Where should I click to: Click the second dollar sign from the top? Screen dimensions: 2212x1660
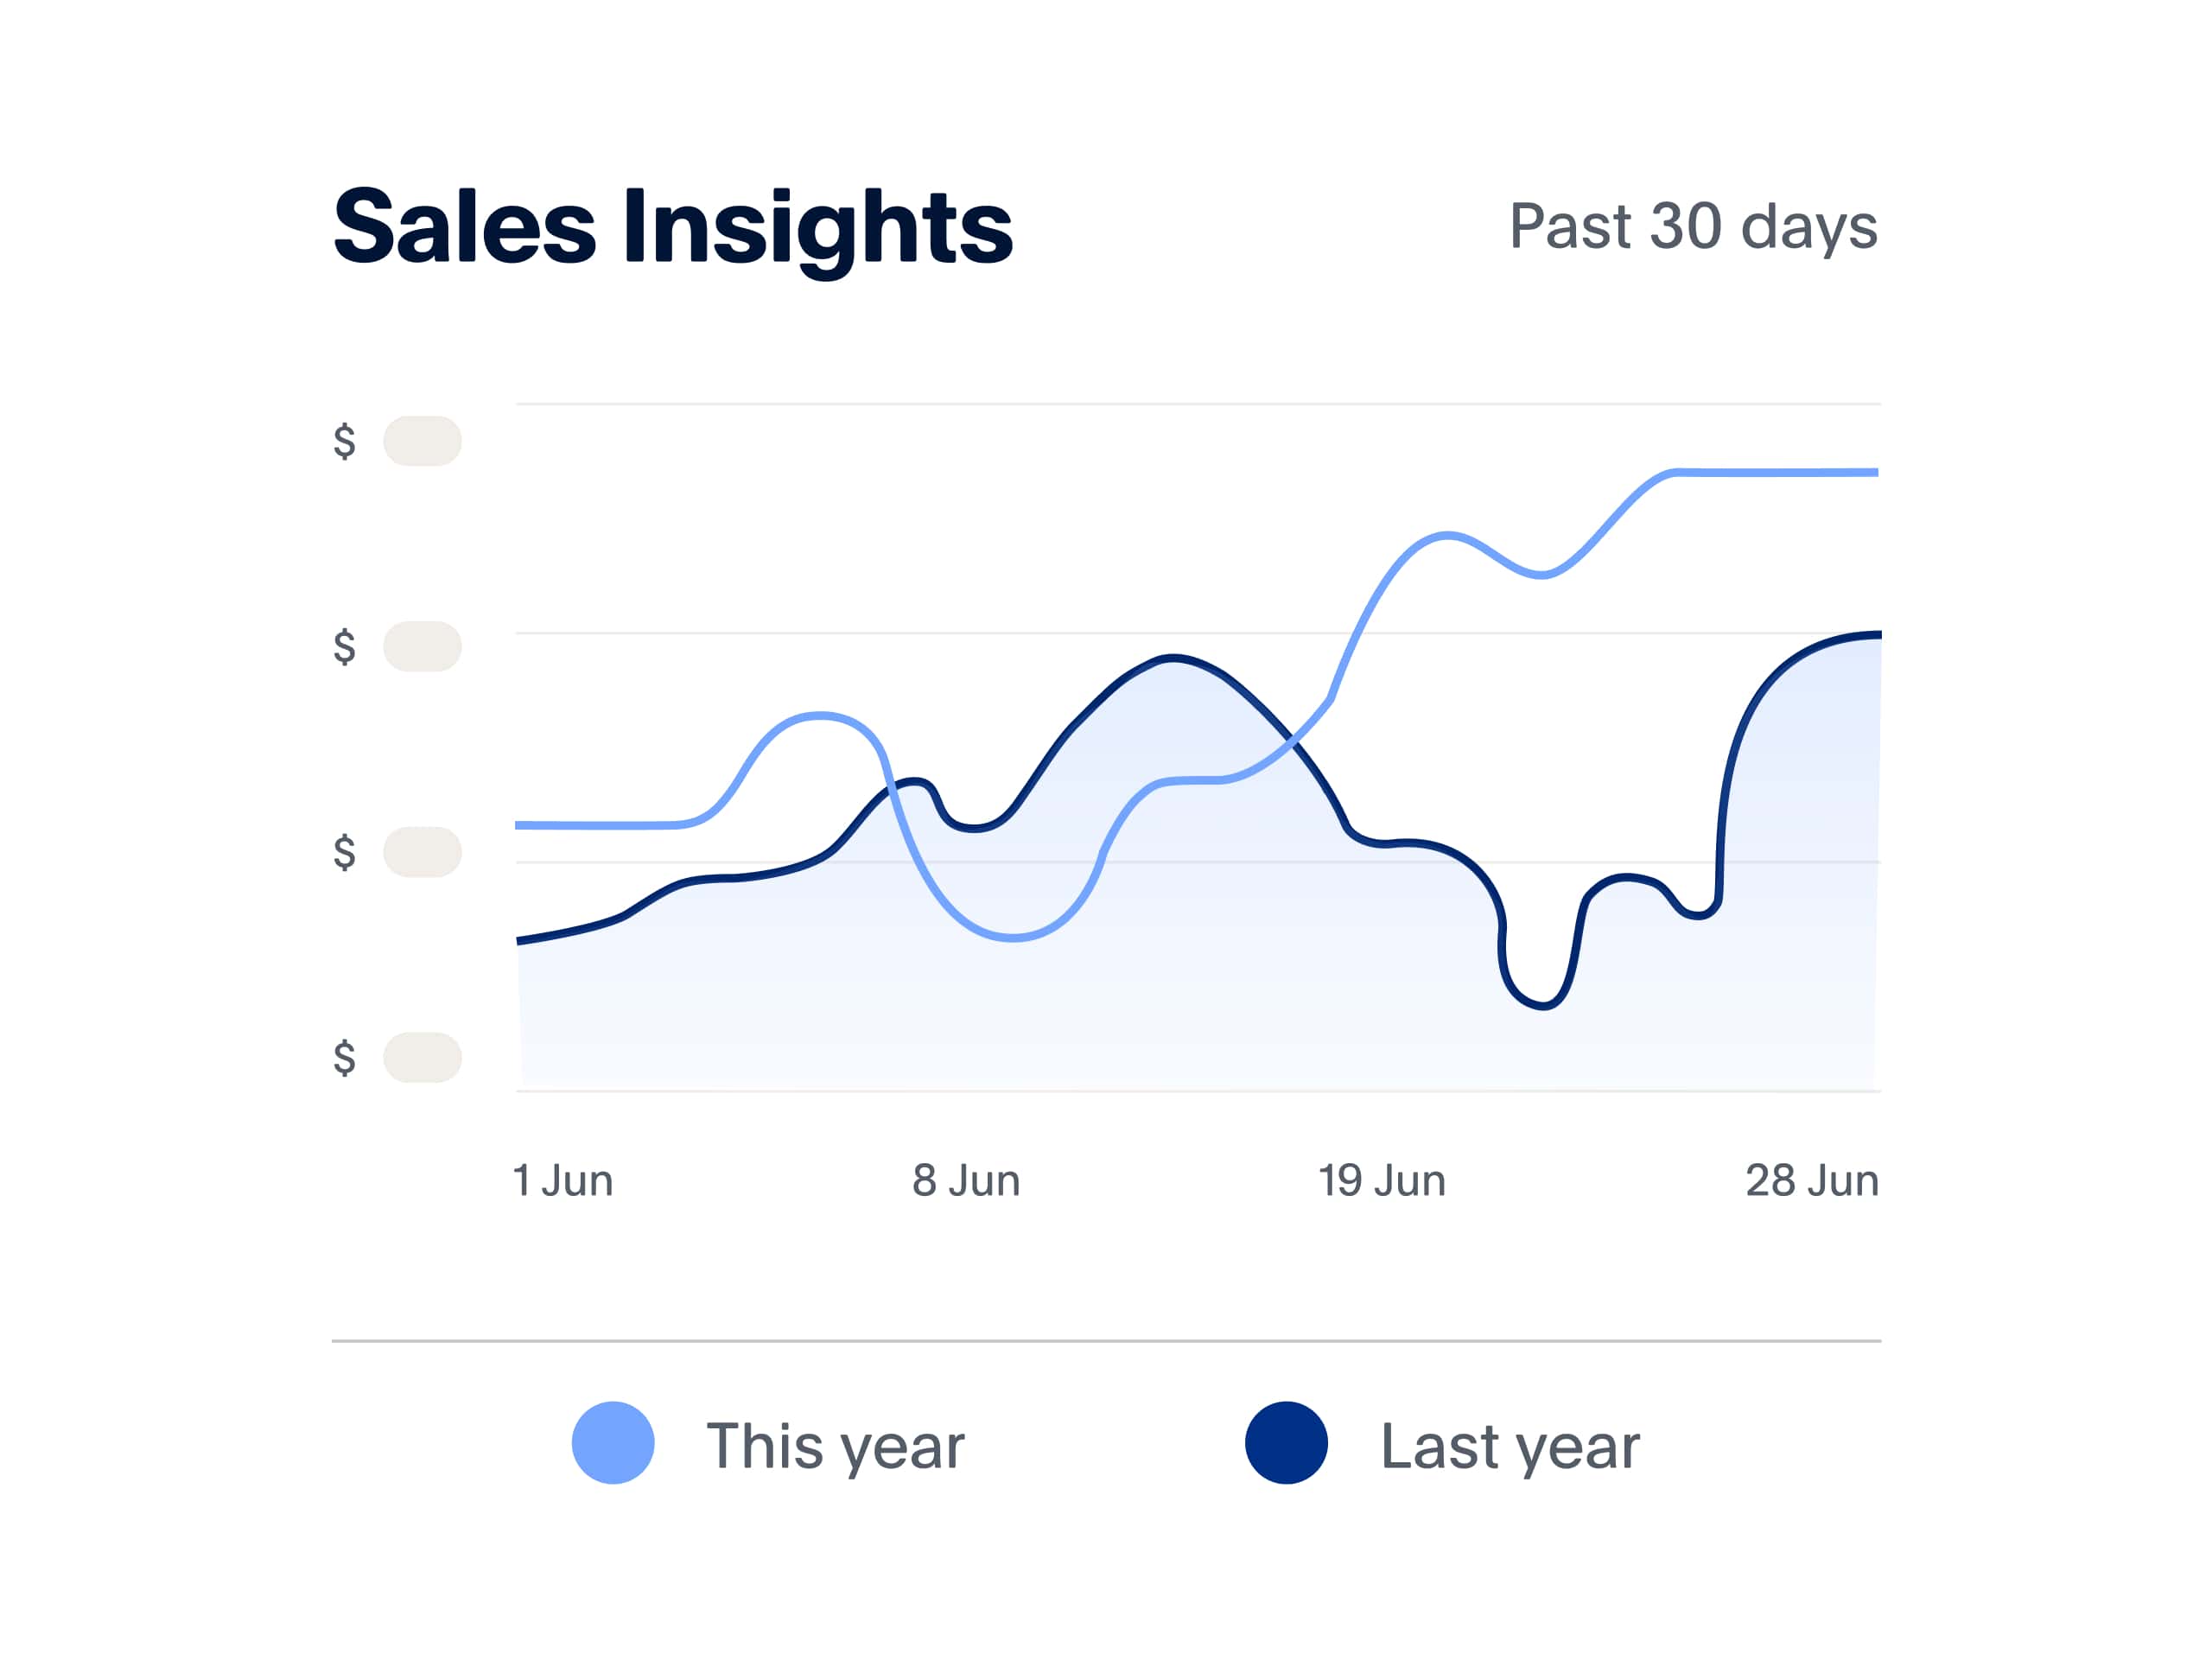pyautogui.click(x=344, y=647)
